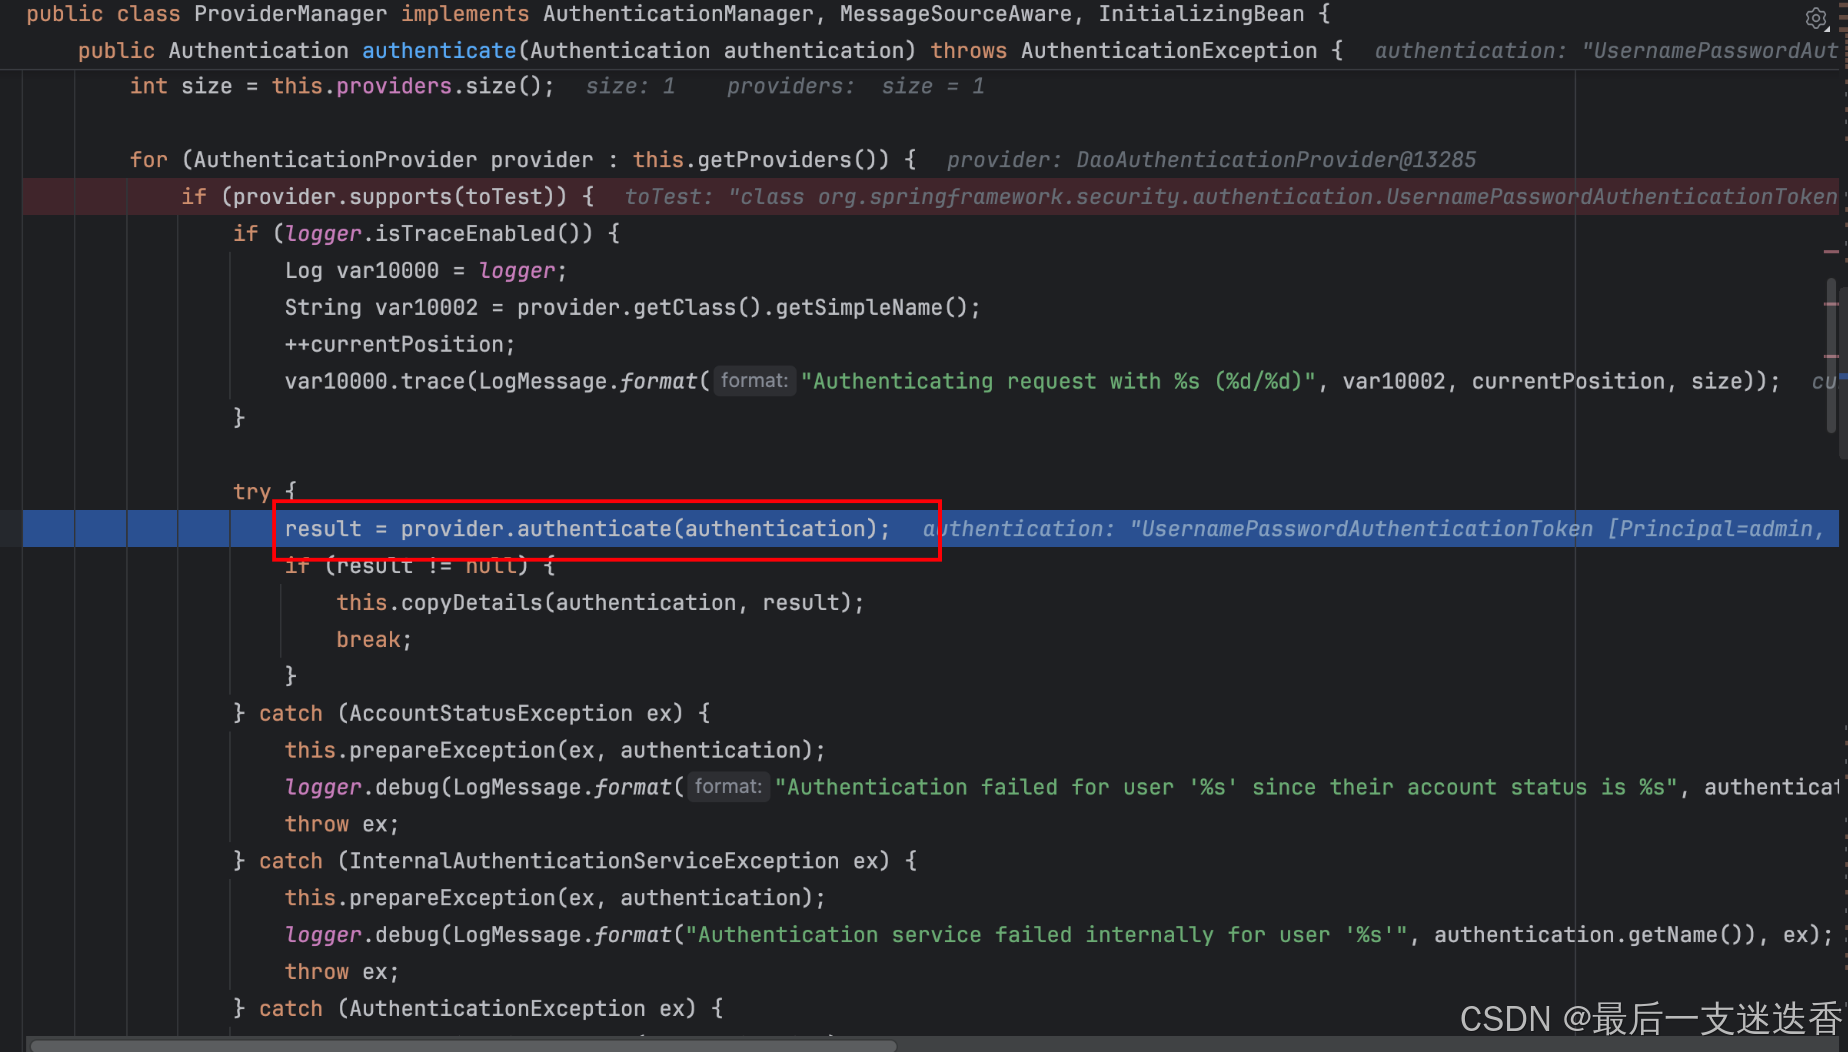Click AuthenticationManager in the implements list

click(678, 14)
